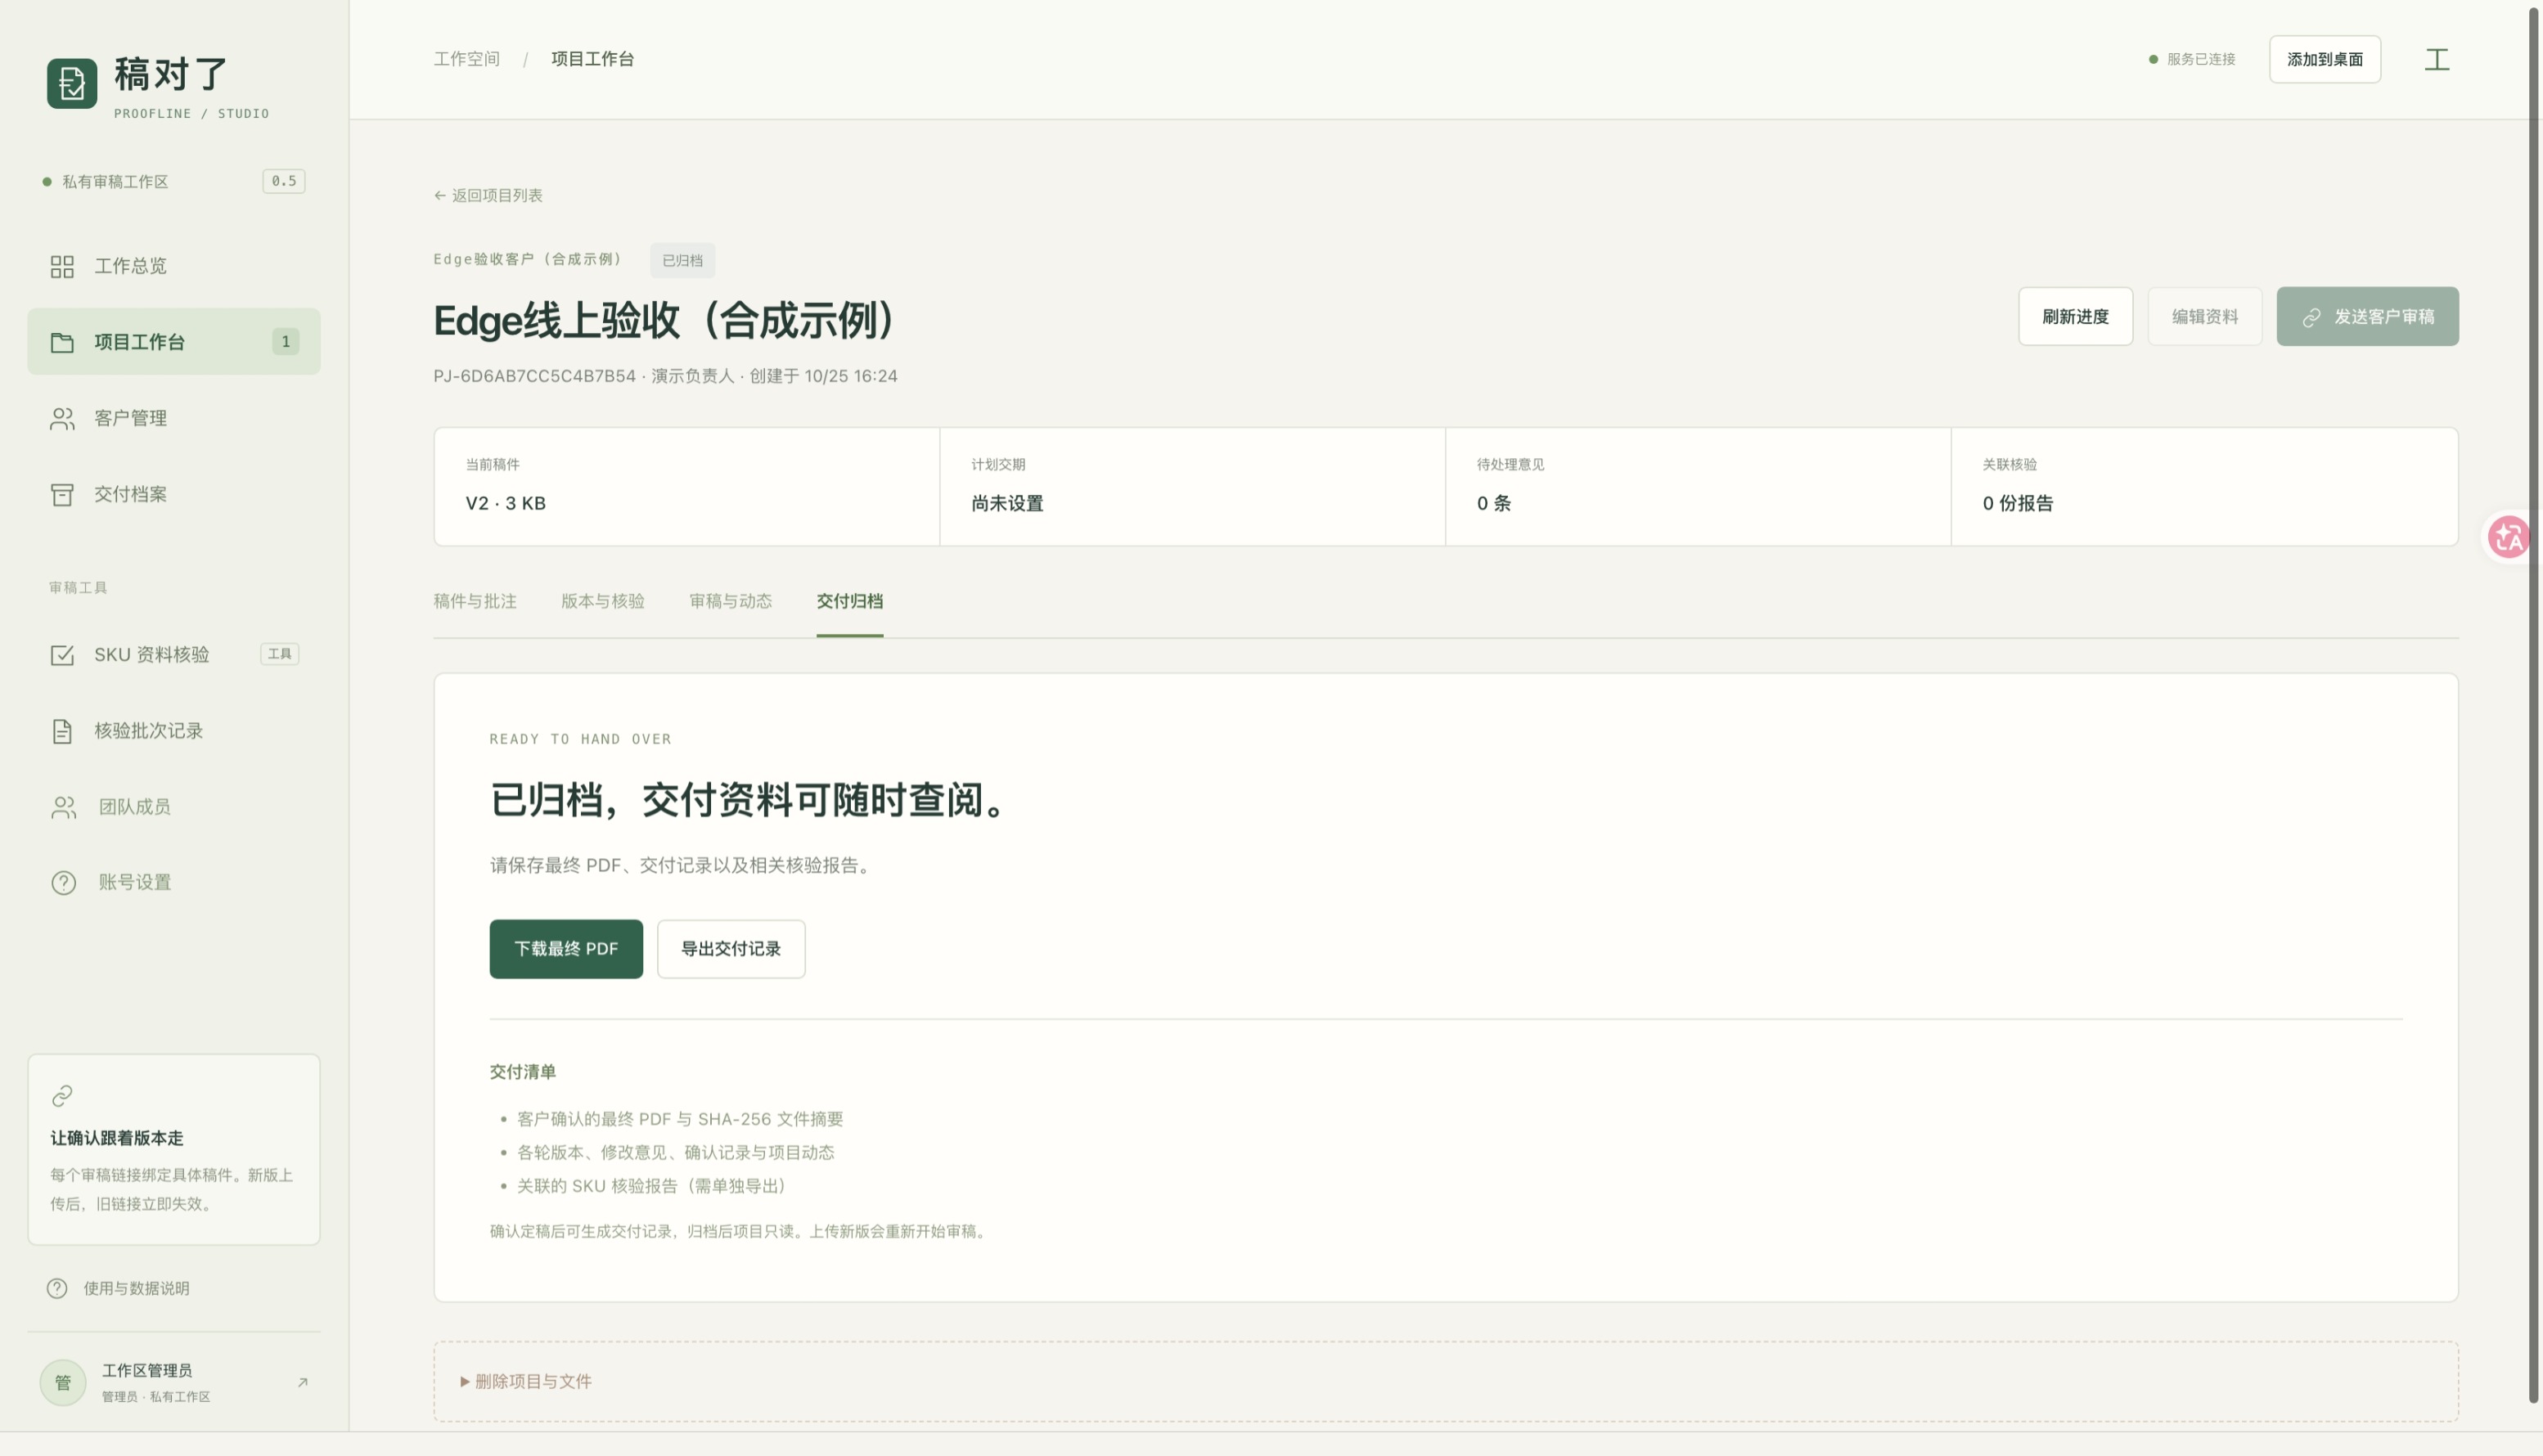Viewport: 2543px width, 1456px height.
Task: Click the link icon in 让确认跟着版本走 card
Action: (62, 1095)
